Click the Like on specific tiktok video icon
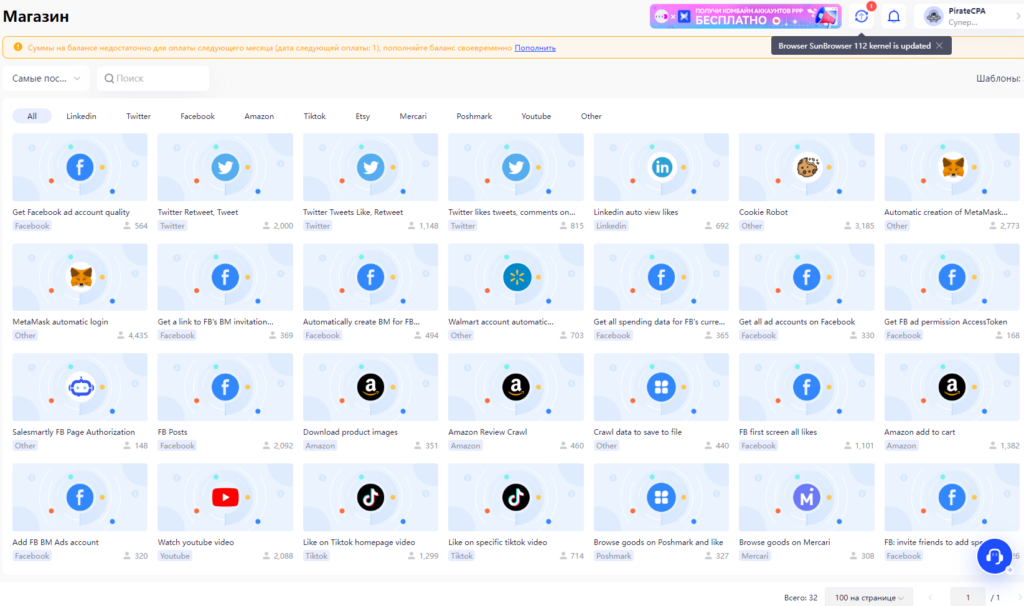Image resolution: width=1024 pixels, height=606 pixels. tap(516, 498)
